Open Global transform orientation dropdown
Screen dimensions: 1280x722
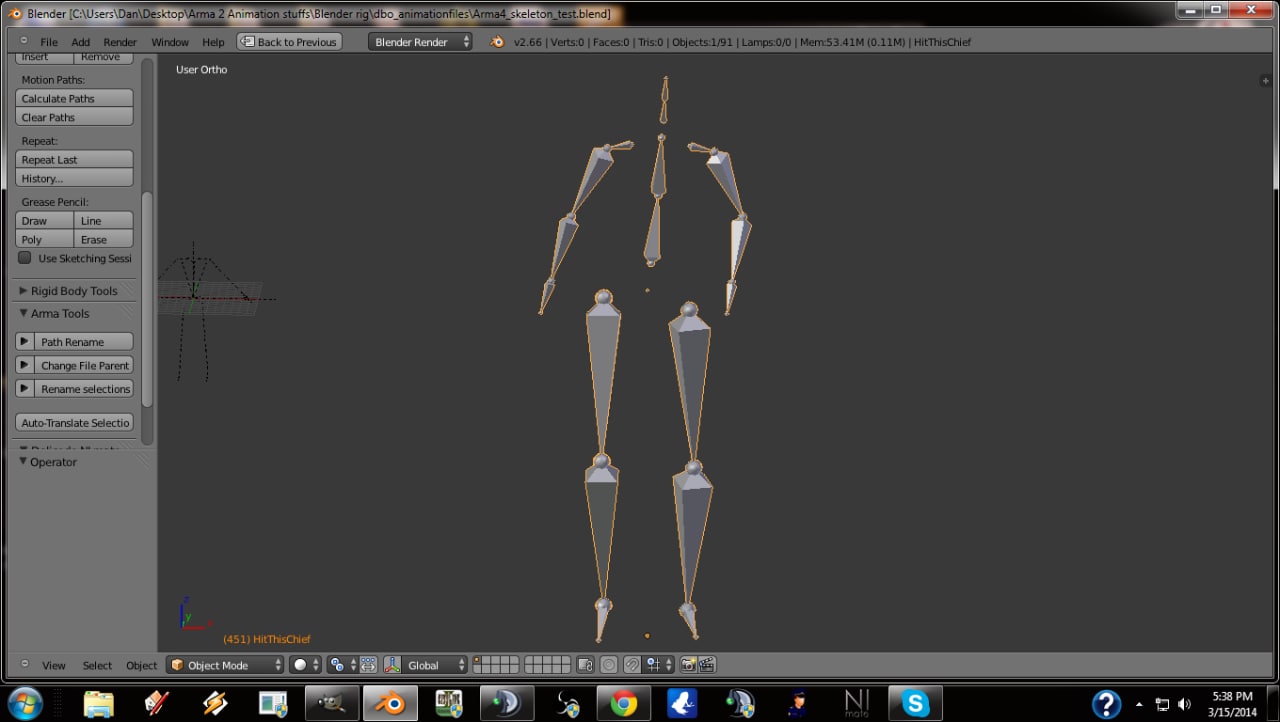pyautogui.click(x=435, y=665)
